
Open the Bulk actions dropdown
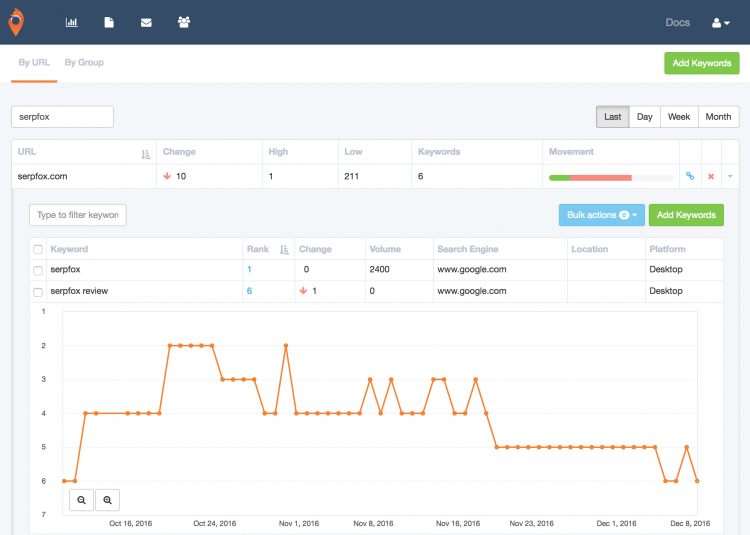tap(601, 215)
